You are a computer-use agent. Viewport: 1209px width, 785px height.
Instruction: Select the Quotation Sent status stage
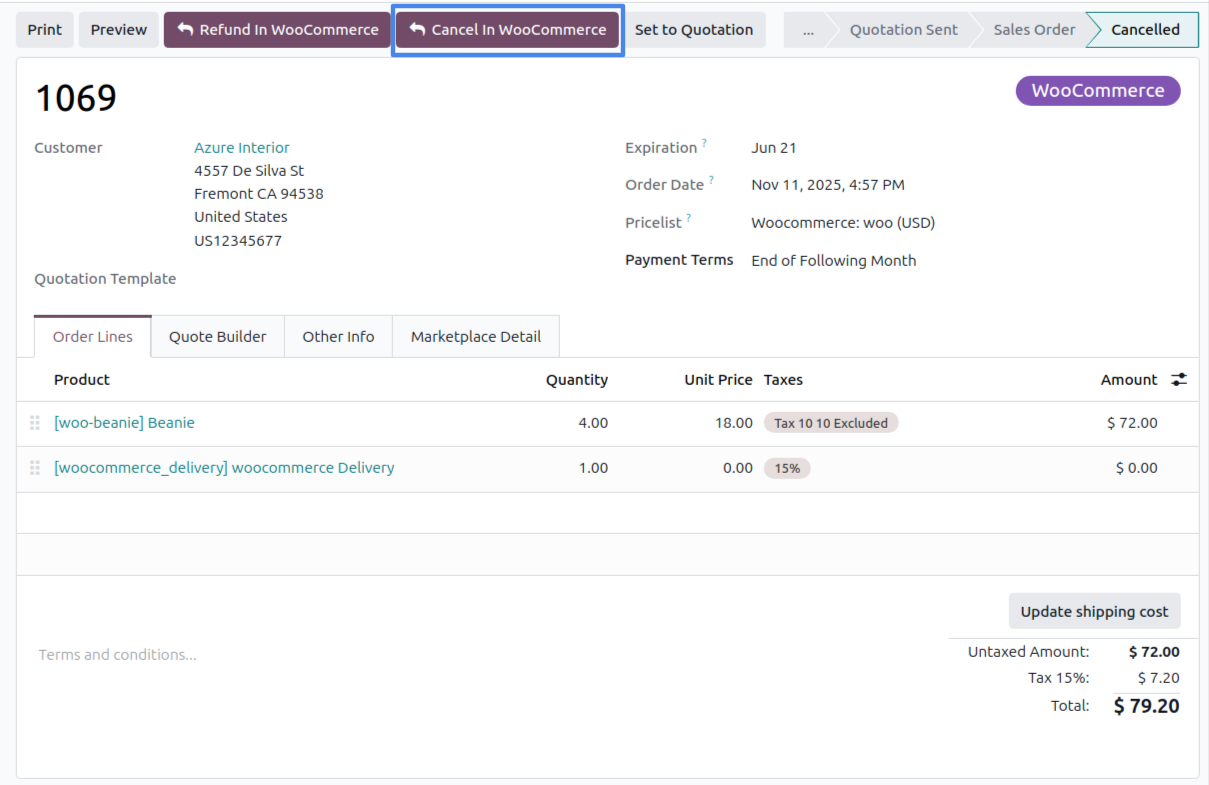coord(903,30)
